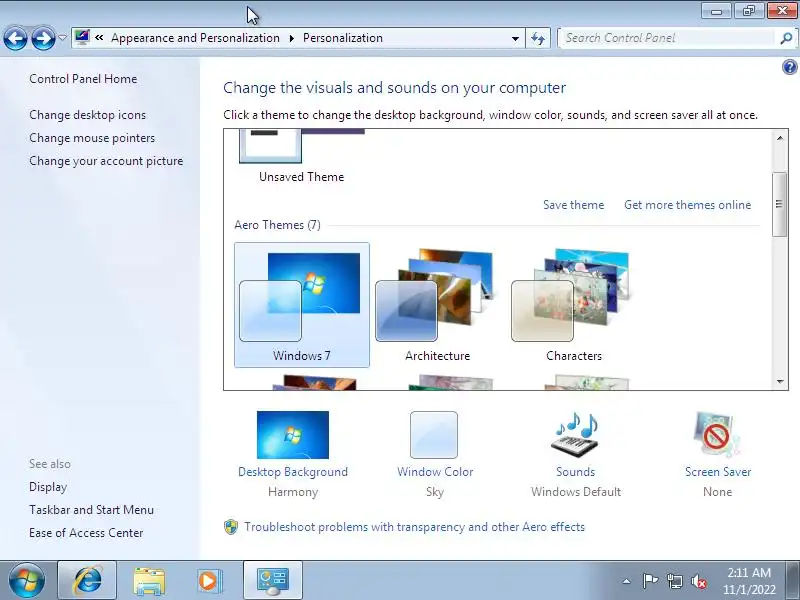The width and height of the screenshot is (800, 600).
Task: Click Get more themes online
Action: point(688,205)
